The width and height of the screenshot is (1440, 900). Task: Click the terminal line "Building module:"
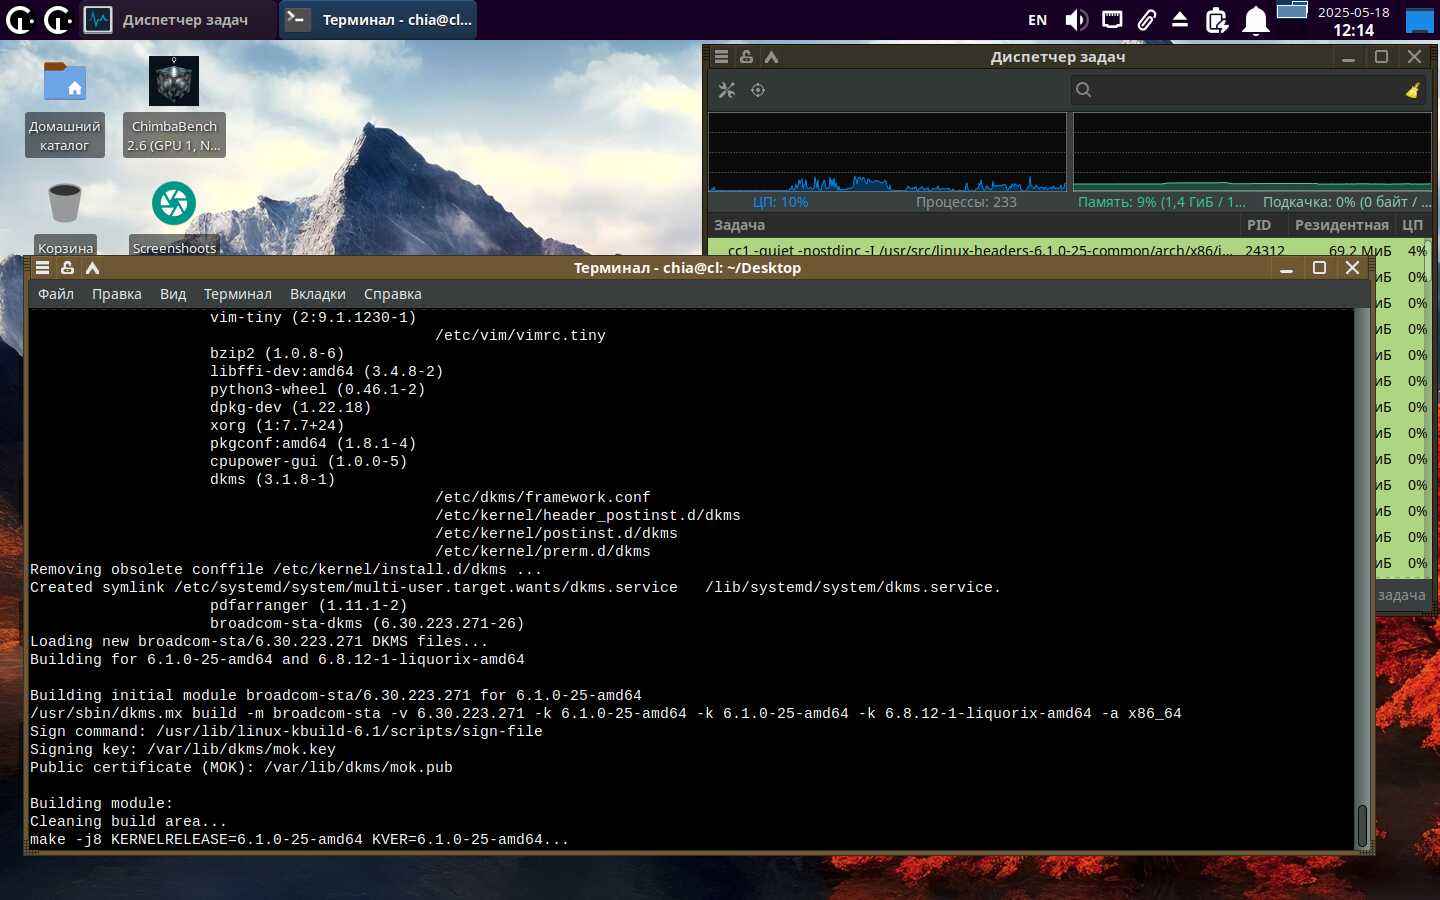(101, 804)
